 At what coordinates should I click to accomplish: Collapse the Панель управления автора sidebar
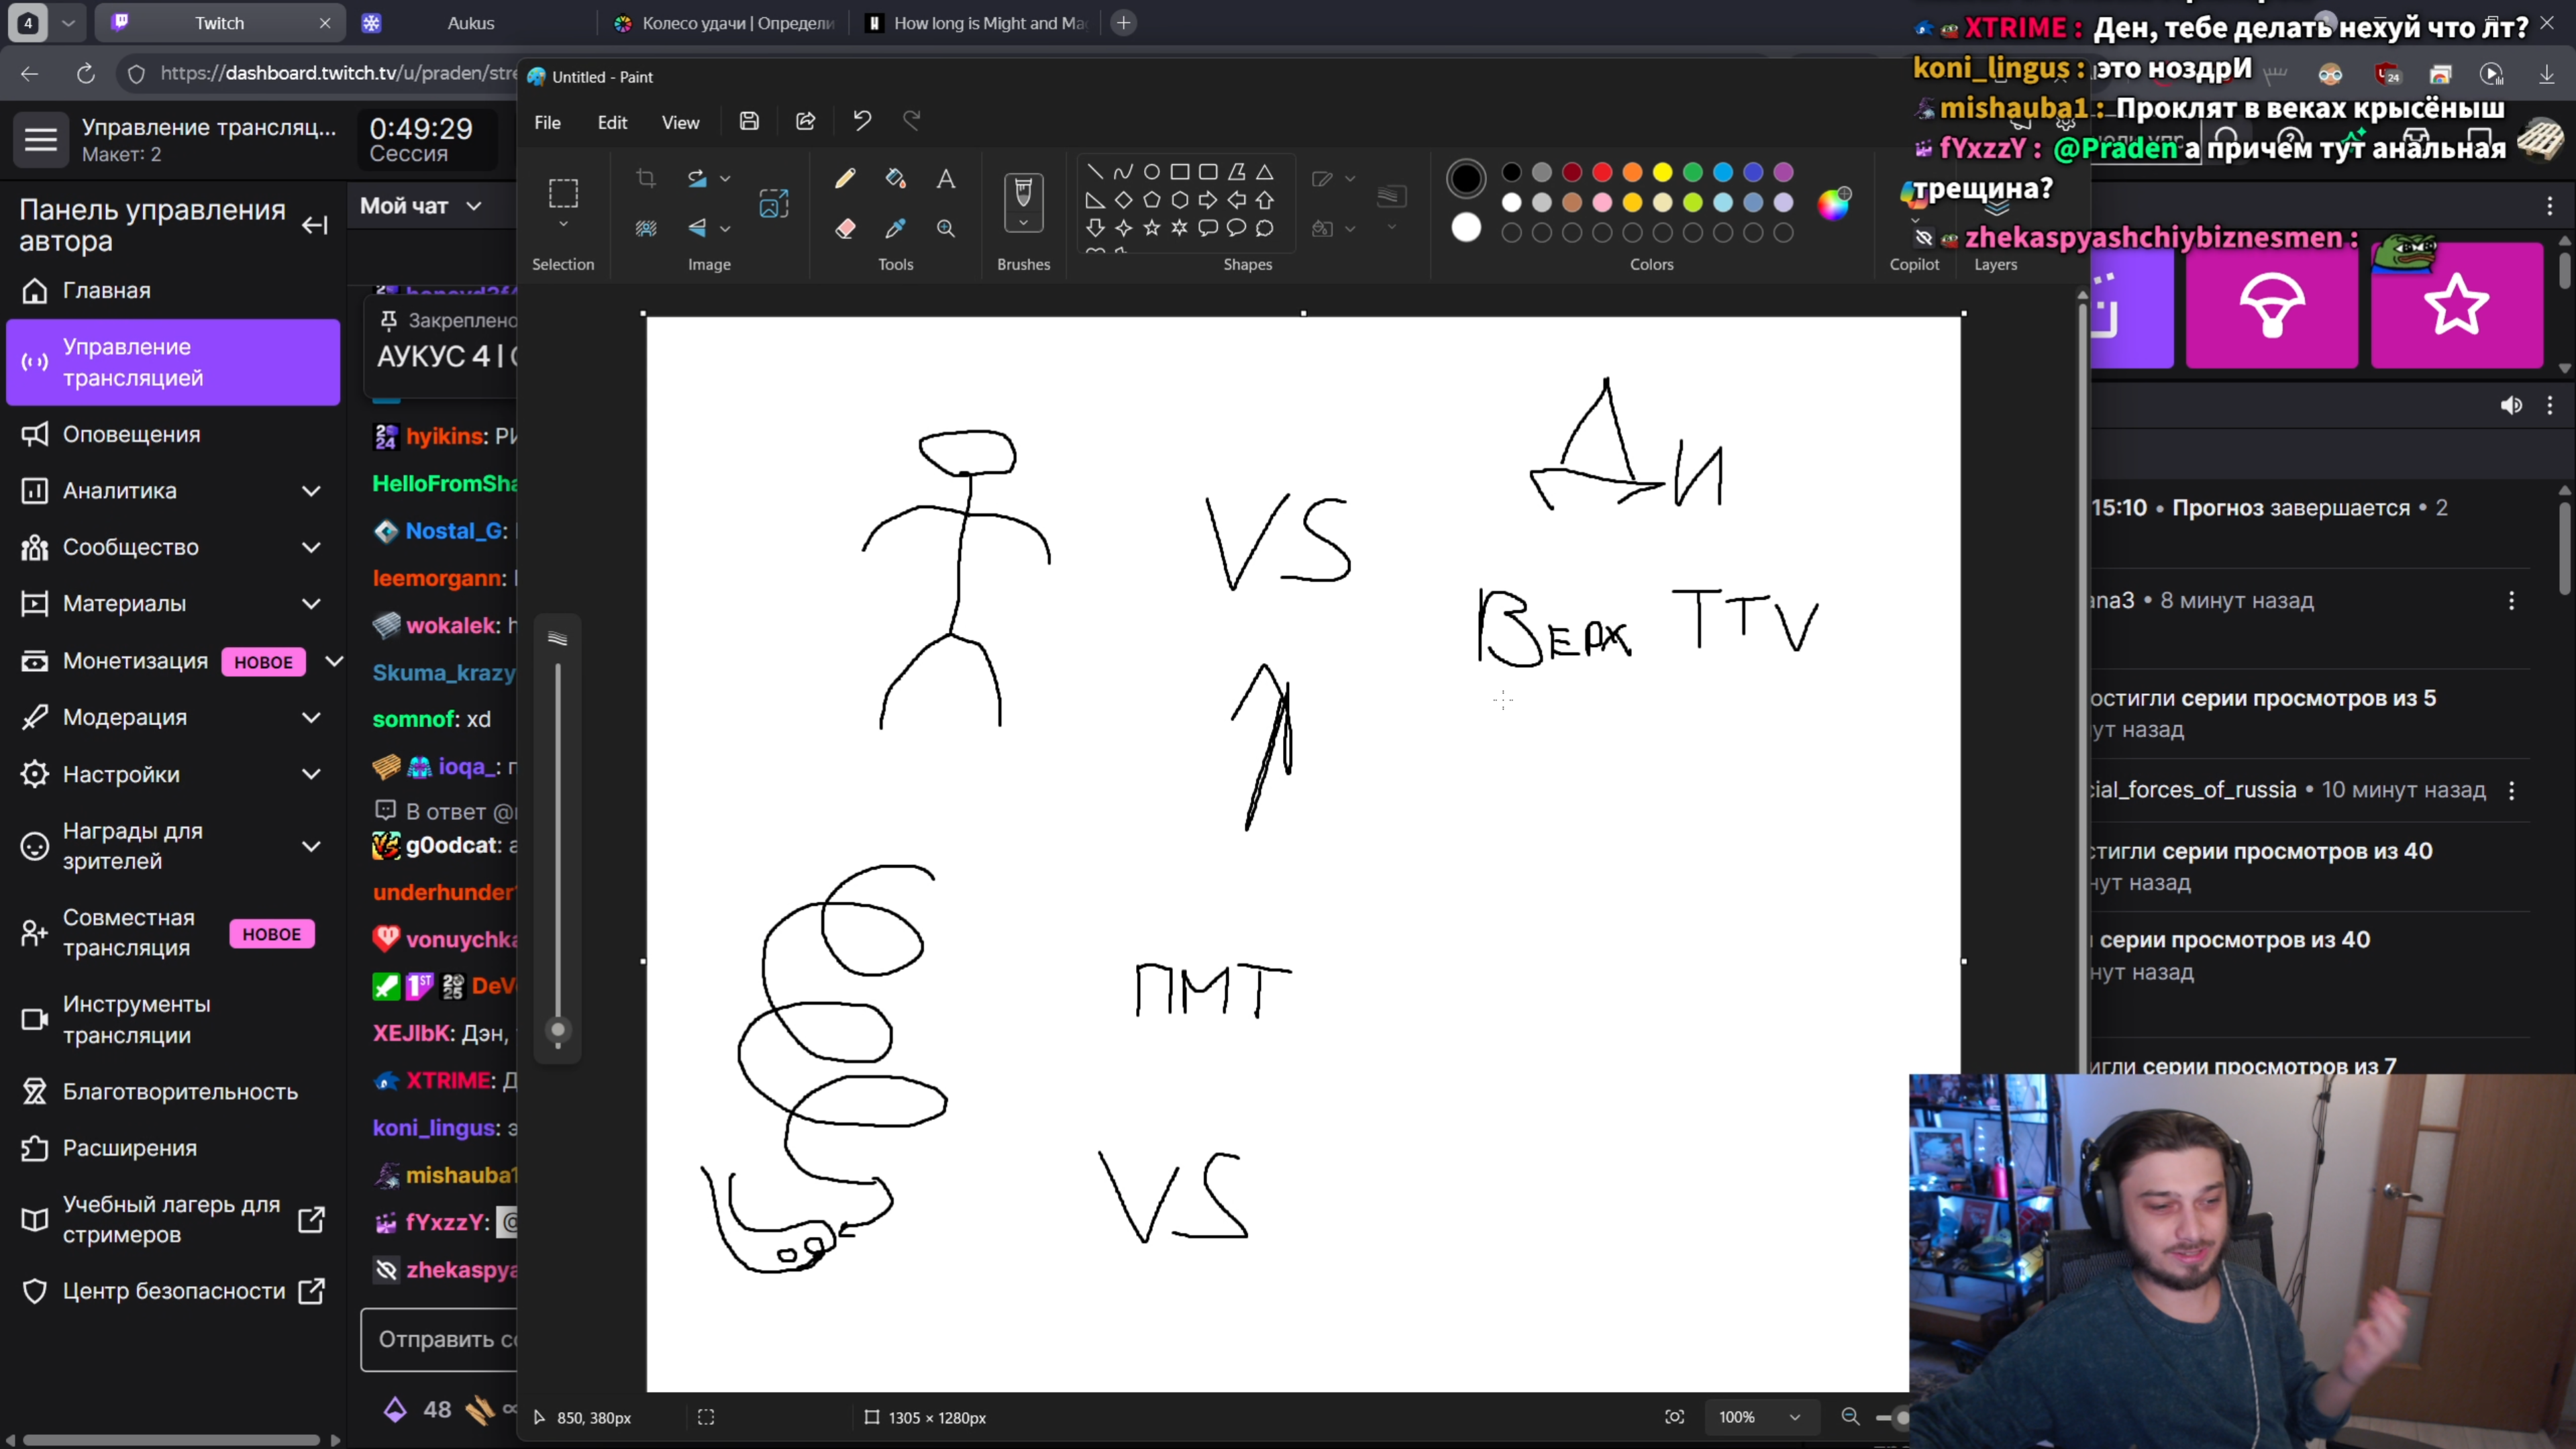point(314,225)
